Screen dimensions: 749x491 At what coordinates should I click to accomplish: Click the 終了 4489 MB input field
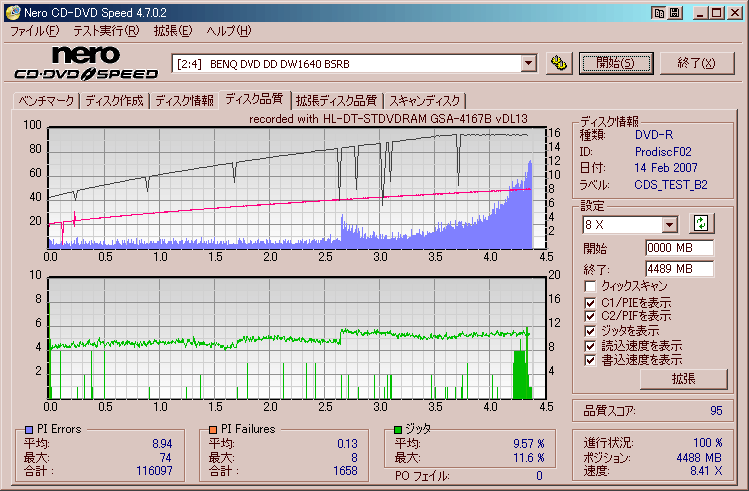pos(679,269)
